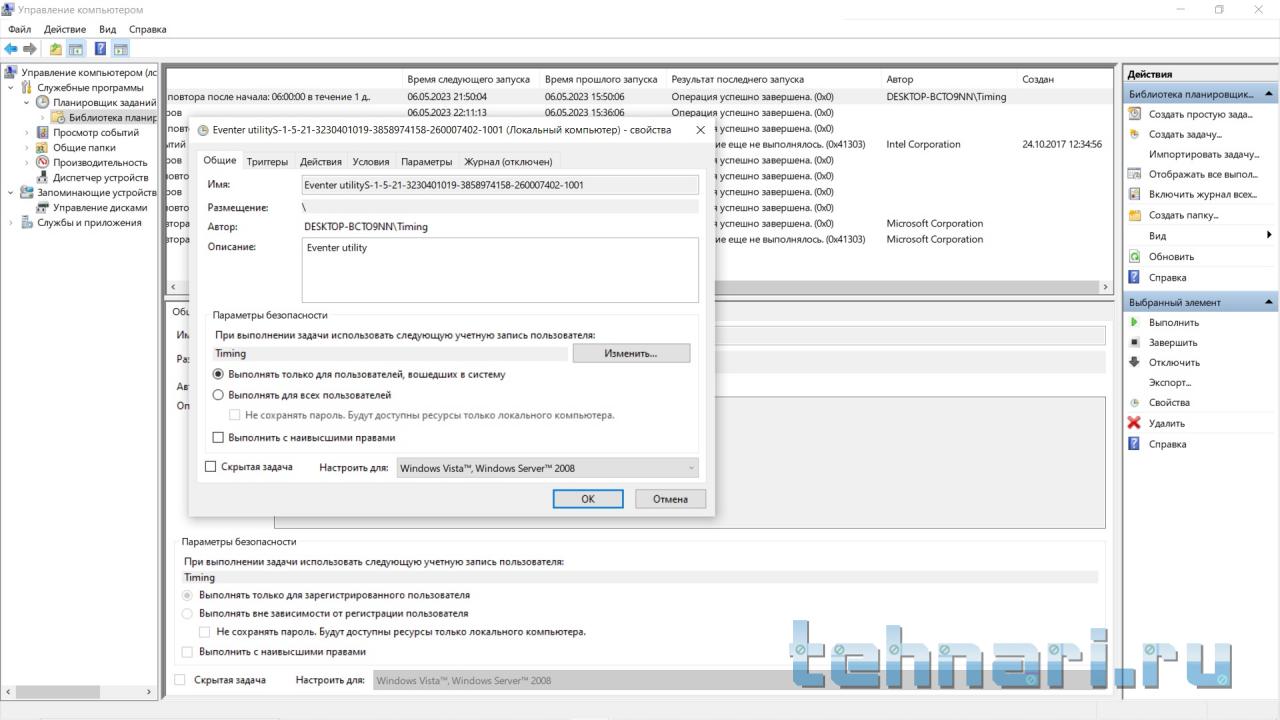Expand the 'Производительность' tree node

point(27,162)
